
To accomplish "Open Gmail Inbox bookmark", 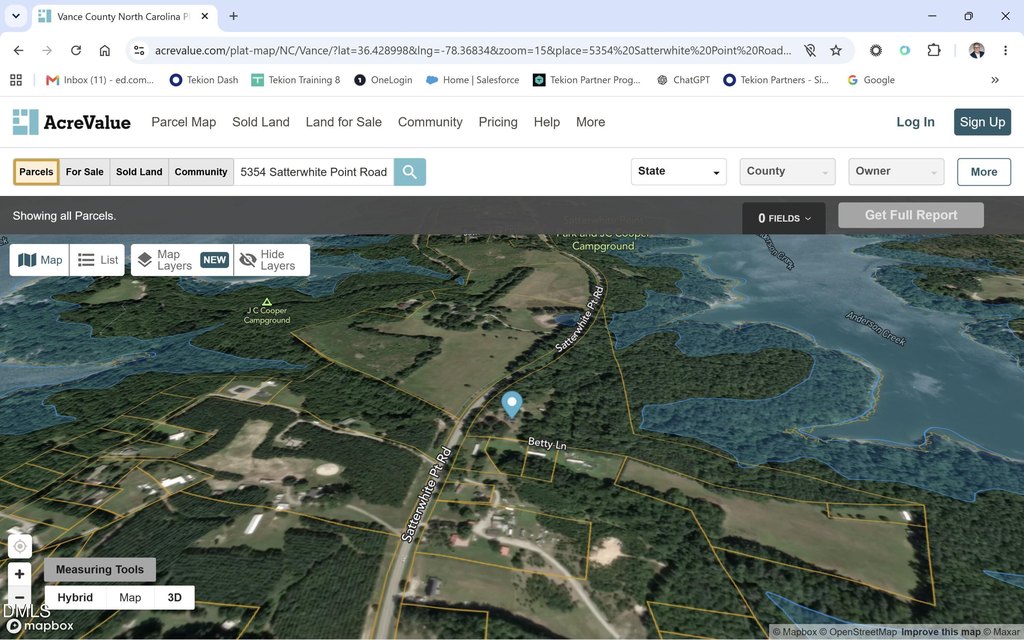I will [100, 80].
